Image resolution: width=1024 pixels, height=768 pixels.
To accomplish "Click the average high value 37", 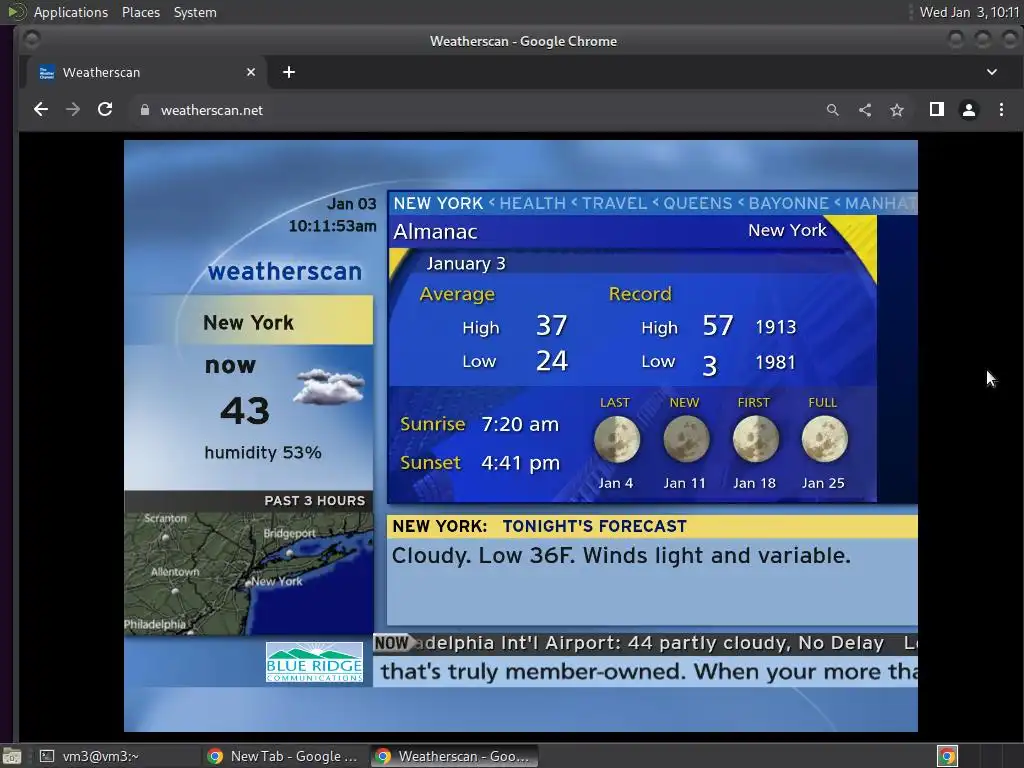I will (552, 325).
